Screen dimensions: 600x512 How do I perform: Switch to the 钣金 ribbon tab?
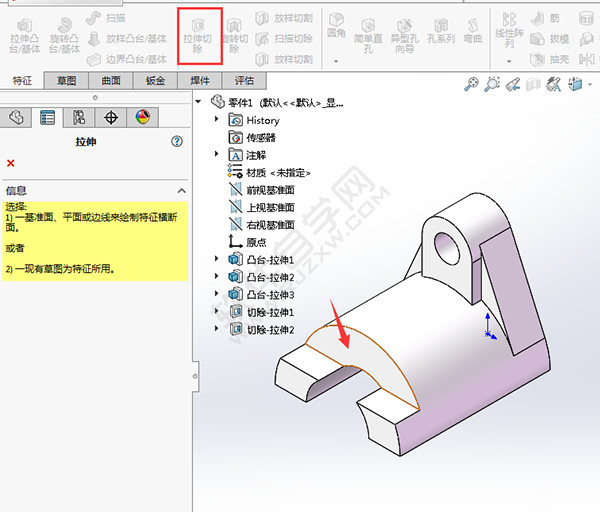(155, 81)
